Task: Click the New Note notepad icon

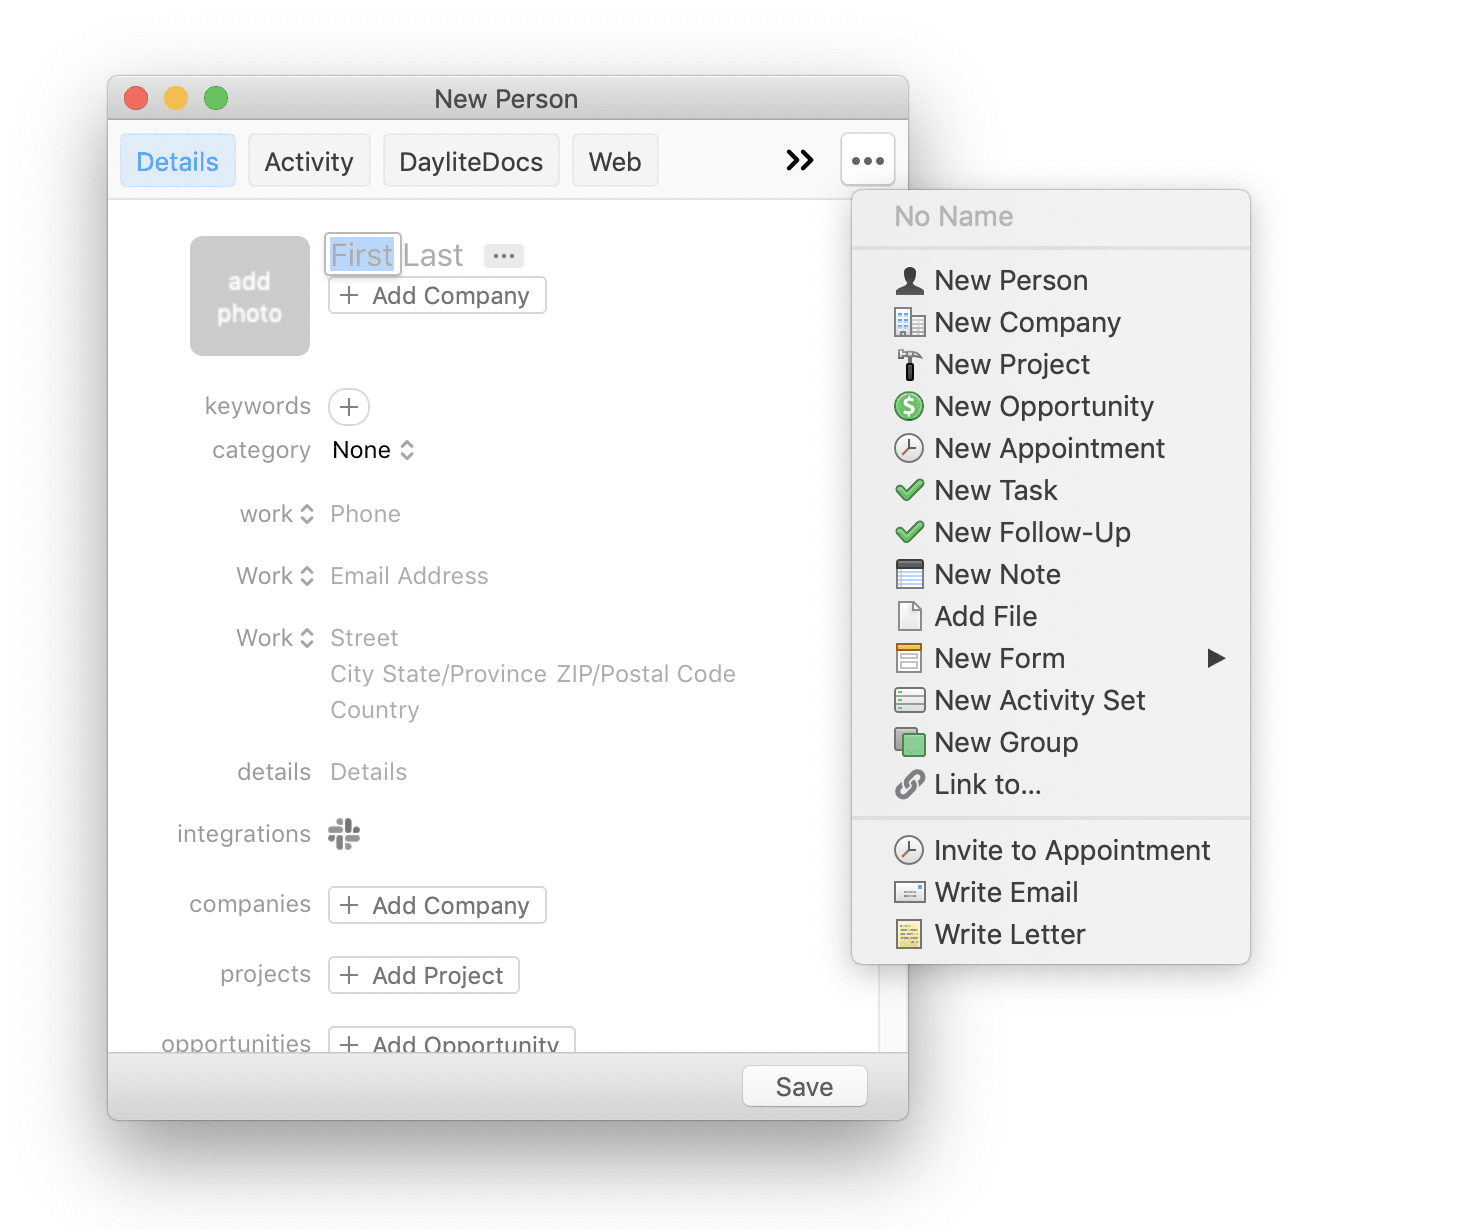Action: (x=909, y=574)
